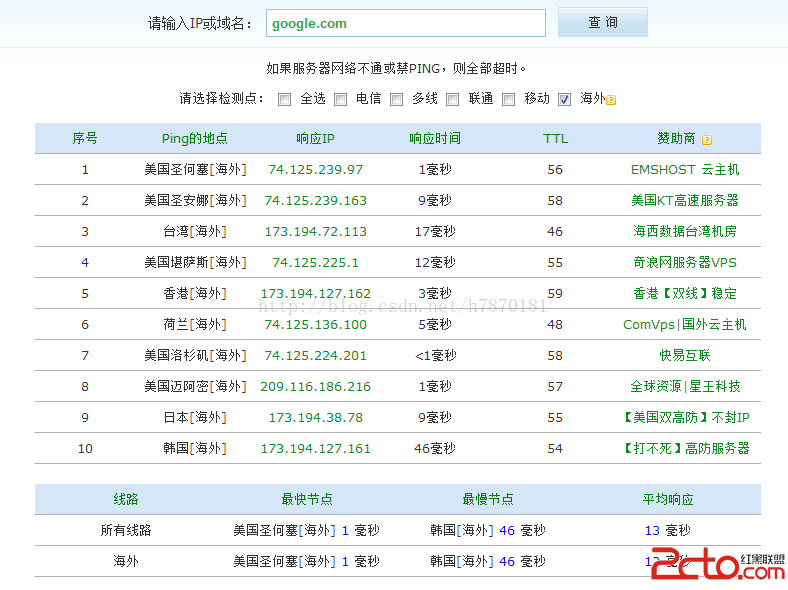This screenshot has width=788, height=590.
Task: Click the 美国堪萨斯[海外] location cell
Action: click(x=195, y=263)
